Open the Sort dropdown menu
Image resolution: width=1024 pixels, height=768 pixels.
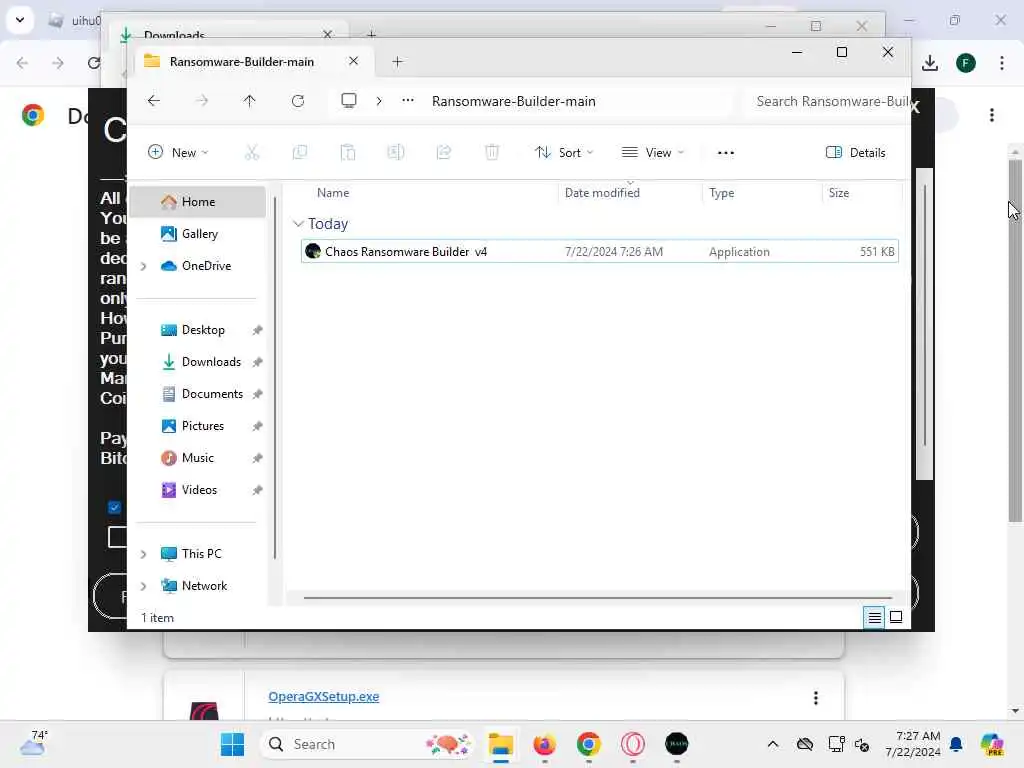[564, 152]
